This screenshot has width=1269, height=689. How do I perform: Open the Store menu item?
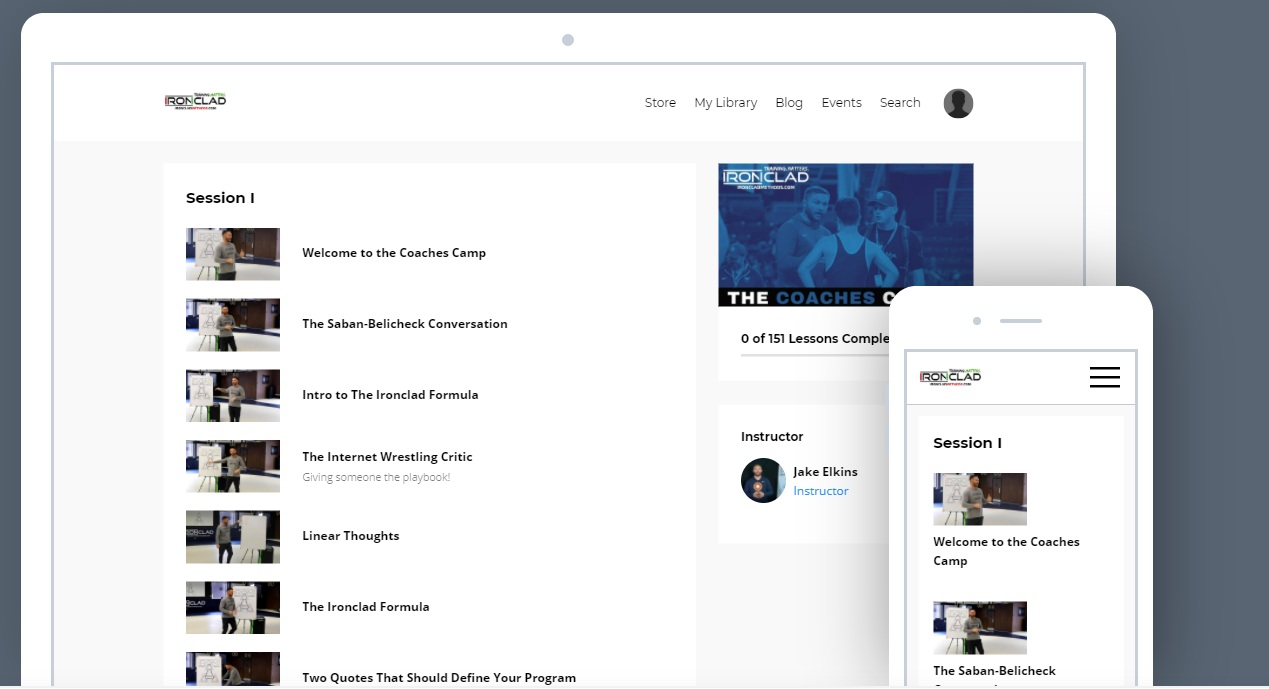(660, 103)
